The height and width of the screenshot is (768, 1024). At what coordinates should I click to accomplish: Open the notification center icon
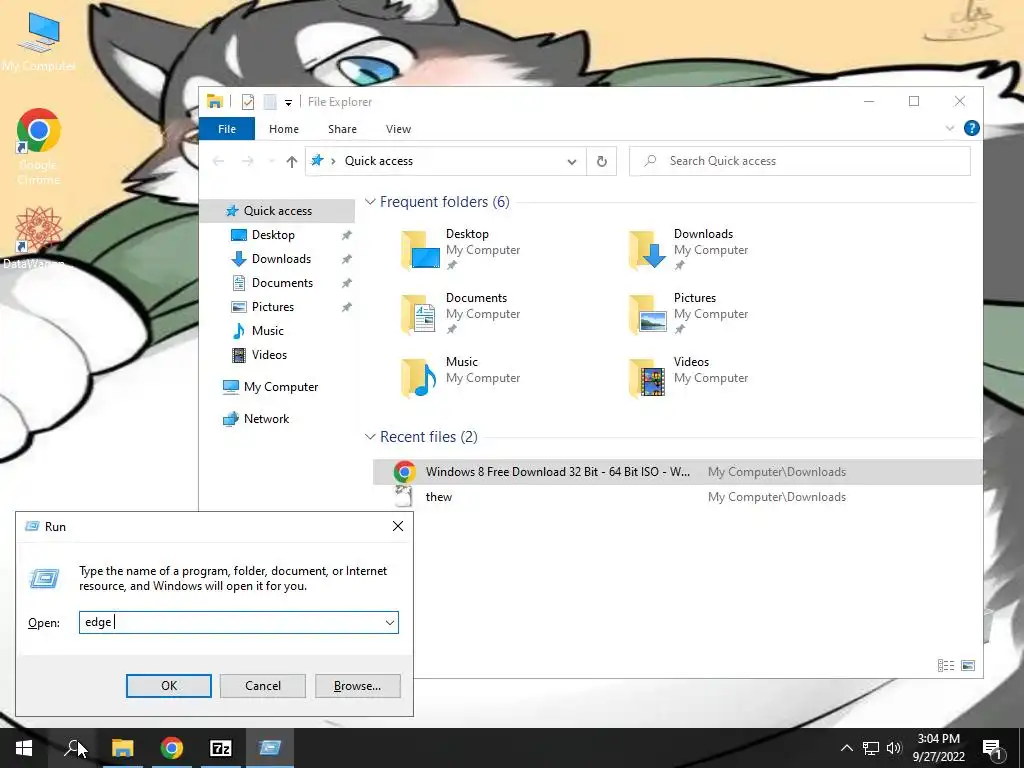pos(992,748)
